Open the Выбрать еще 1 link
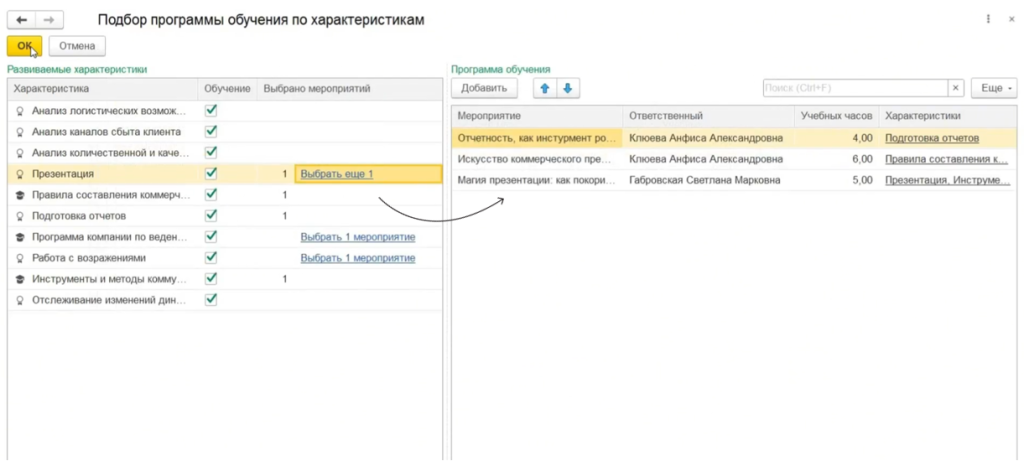The width and height of the screenshot is (1024, 461). (x=337, y=174)
